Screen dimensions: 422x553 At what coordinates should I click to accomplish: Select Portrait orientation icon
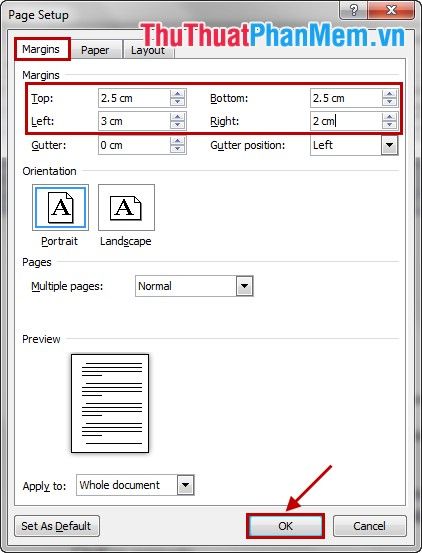60,207
